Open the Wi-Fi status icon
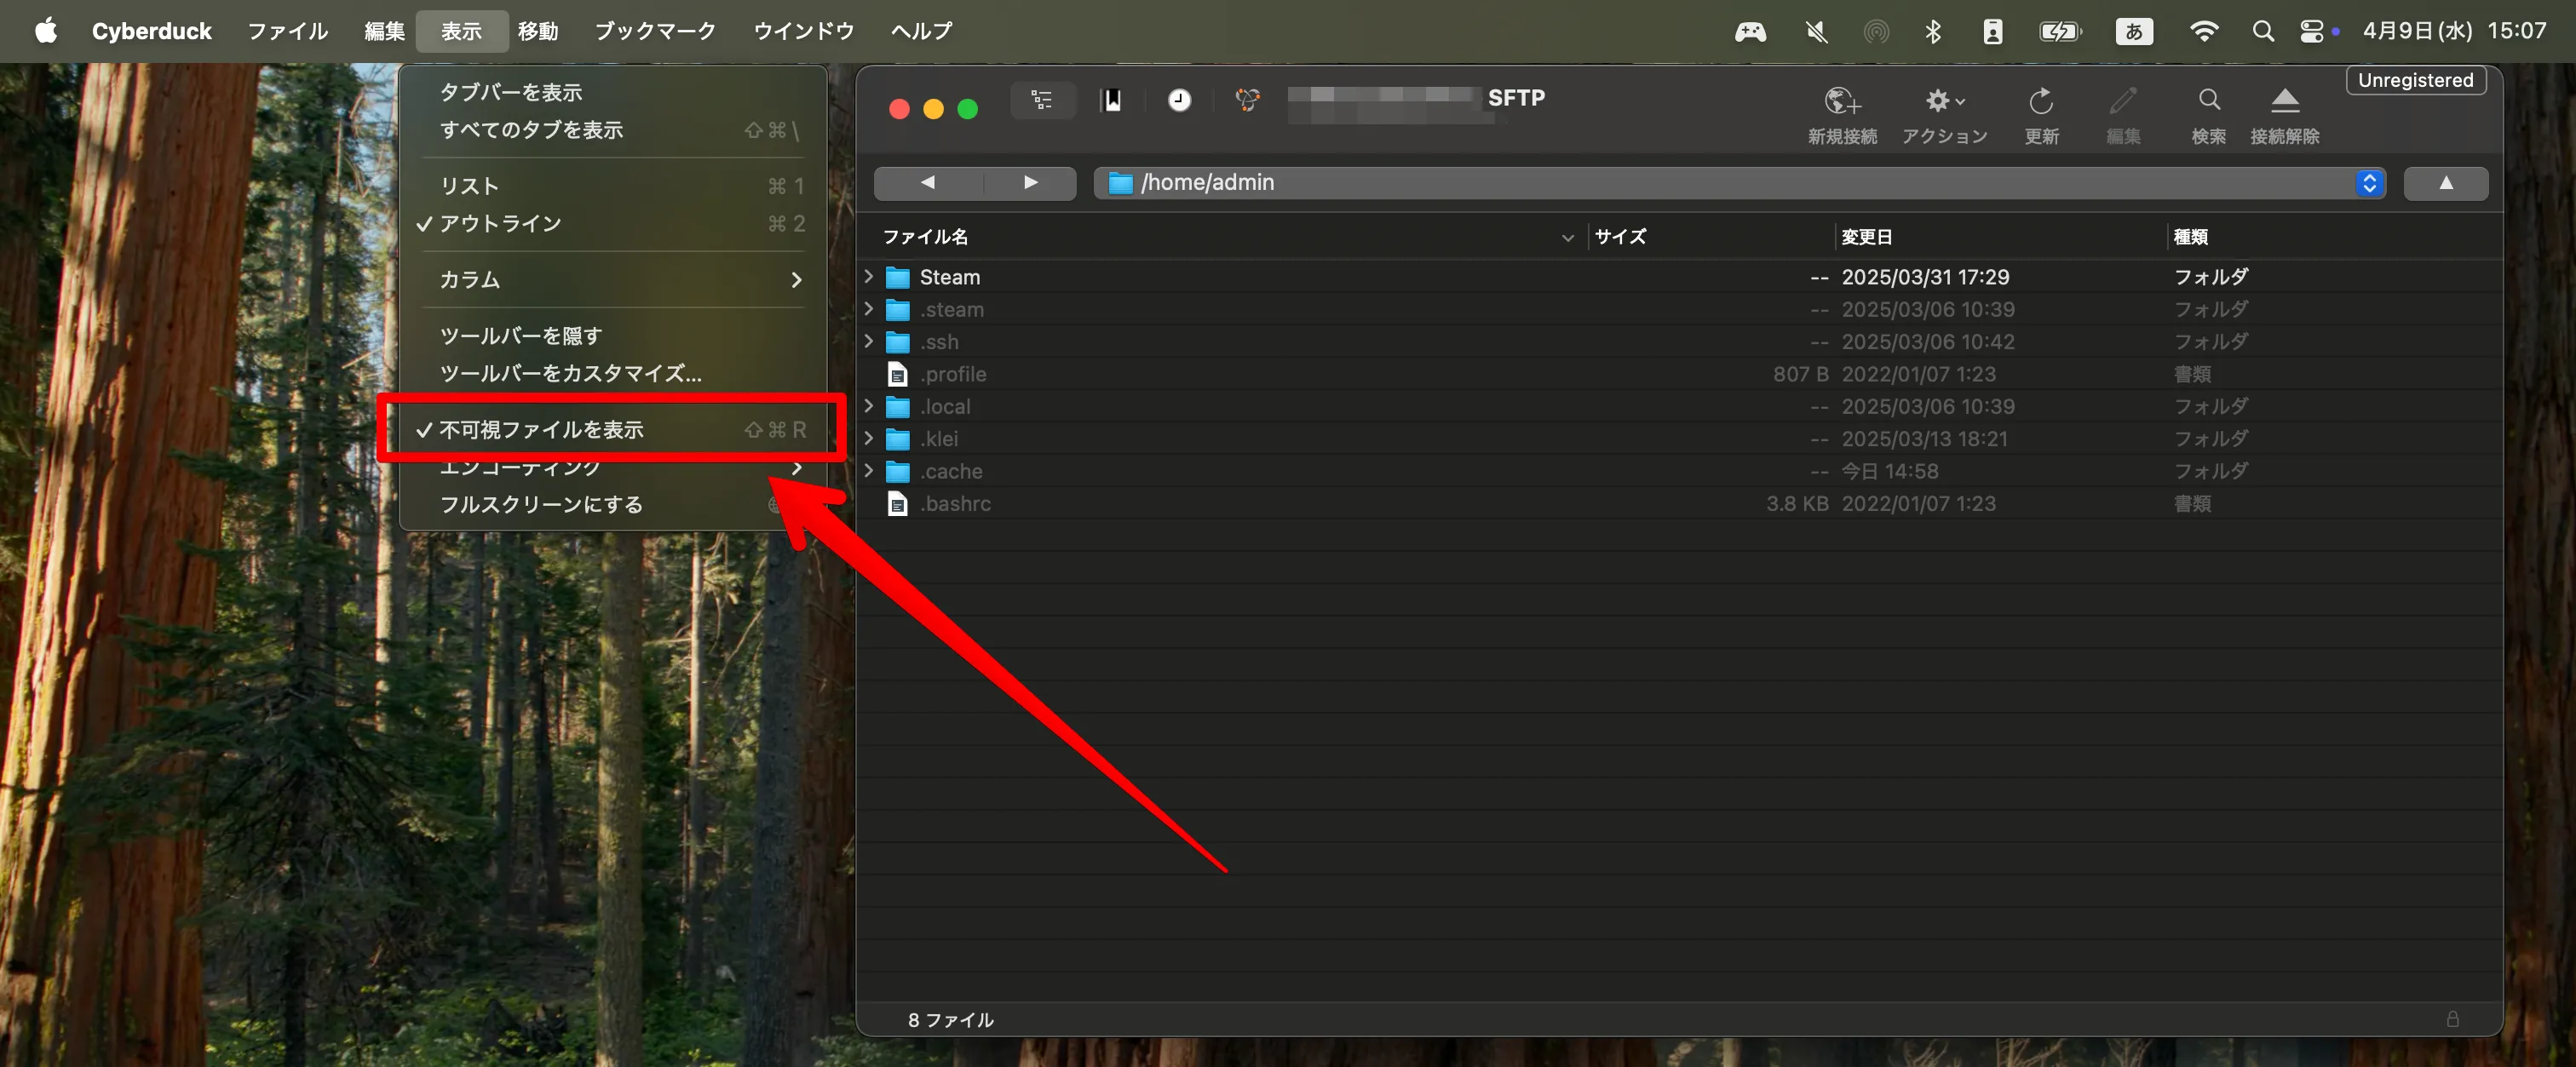Image resolution: width=2576 pixels, height=1067 pixels. pyautogui.click(x=2203, y=31)
